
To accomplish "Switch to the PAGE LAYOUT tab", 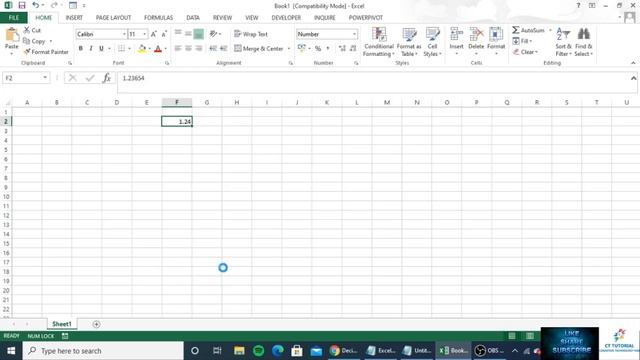I will click(x=113, y=18).
